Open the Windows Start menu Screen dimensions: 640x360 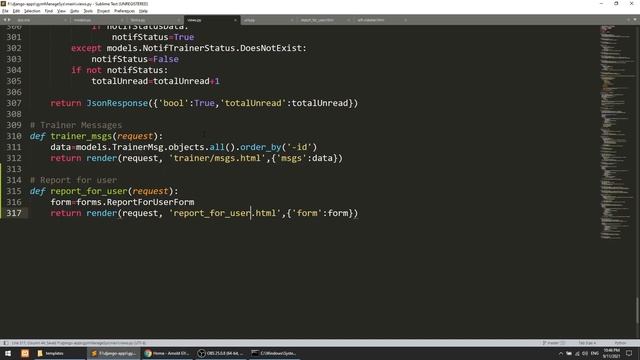click(x=8, y=353)
